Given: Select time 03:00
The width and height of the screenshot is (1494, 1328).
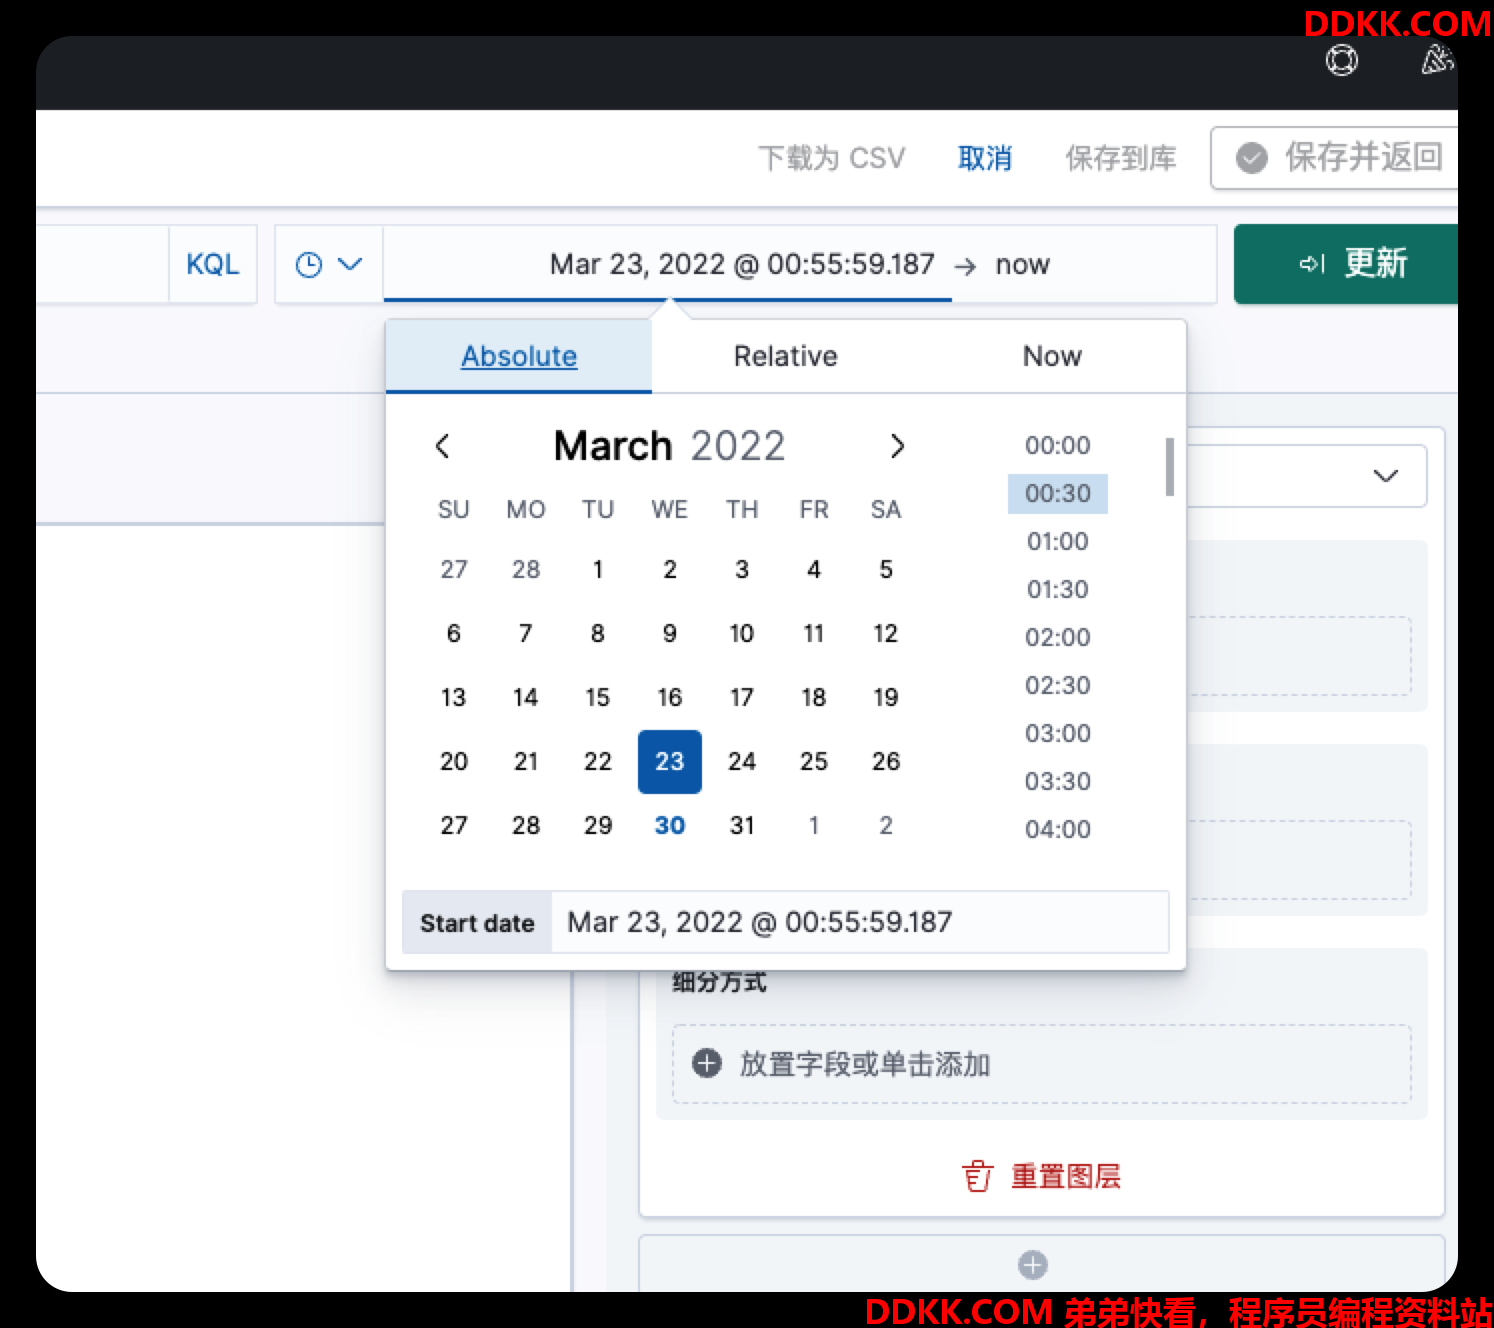Looking at the screenshot, I should coord(1058,734).
